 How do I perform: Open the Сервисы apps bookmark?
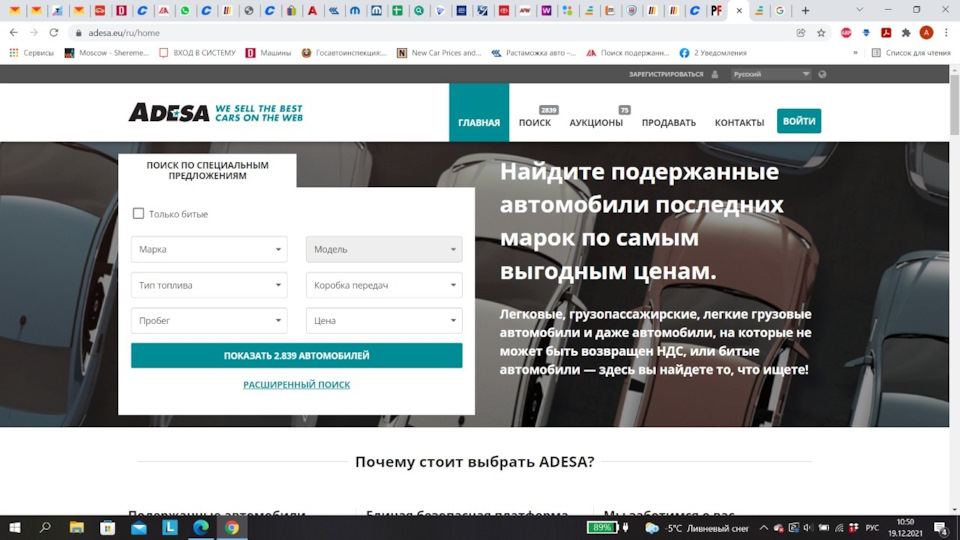(31, 53)
